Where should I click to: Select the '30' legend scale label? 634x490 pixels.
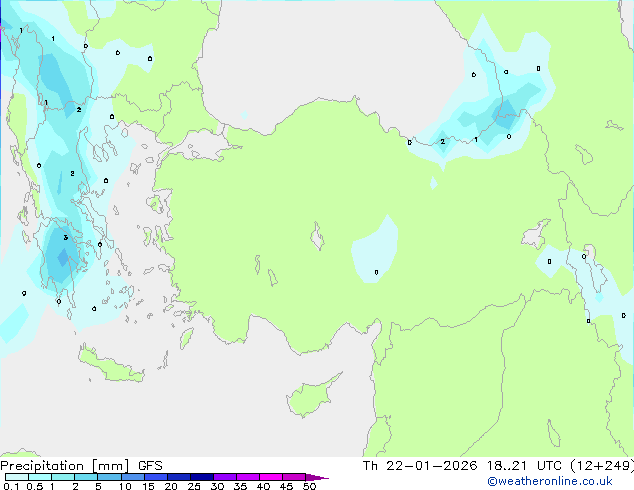(217, 486)
